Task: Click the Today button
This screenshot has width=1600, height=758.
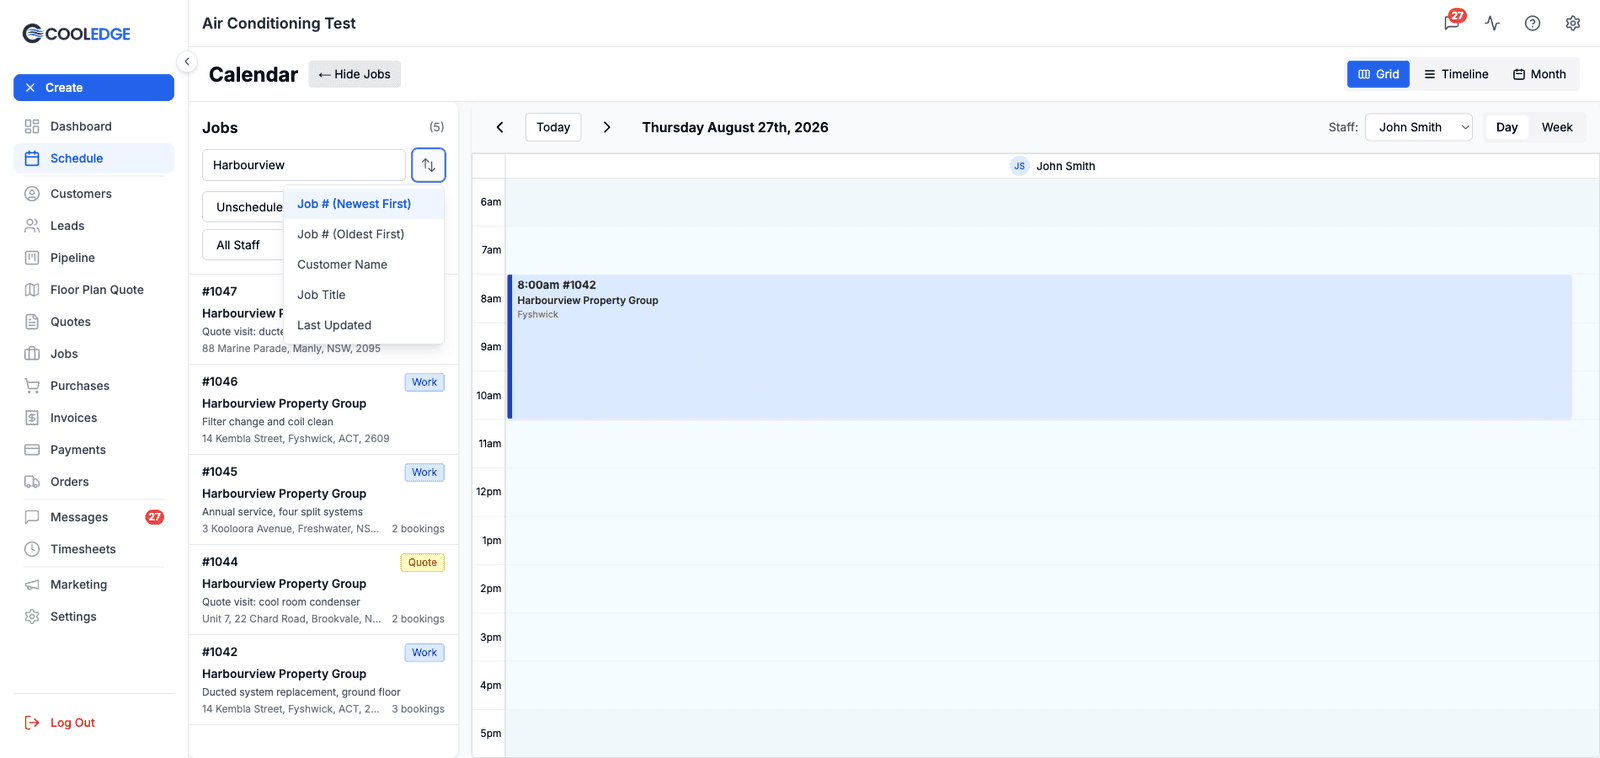Action: click(x=553, y=127)
